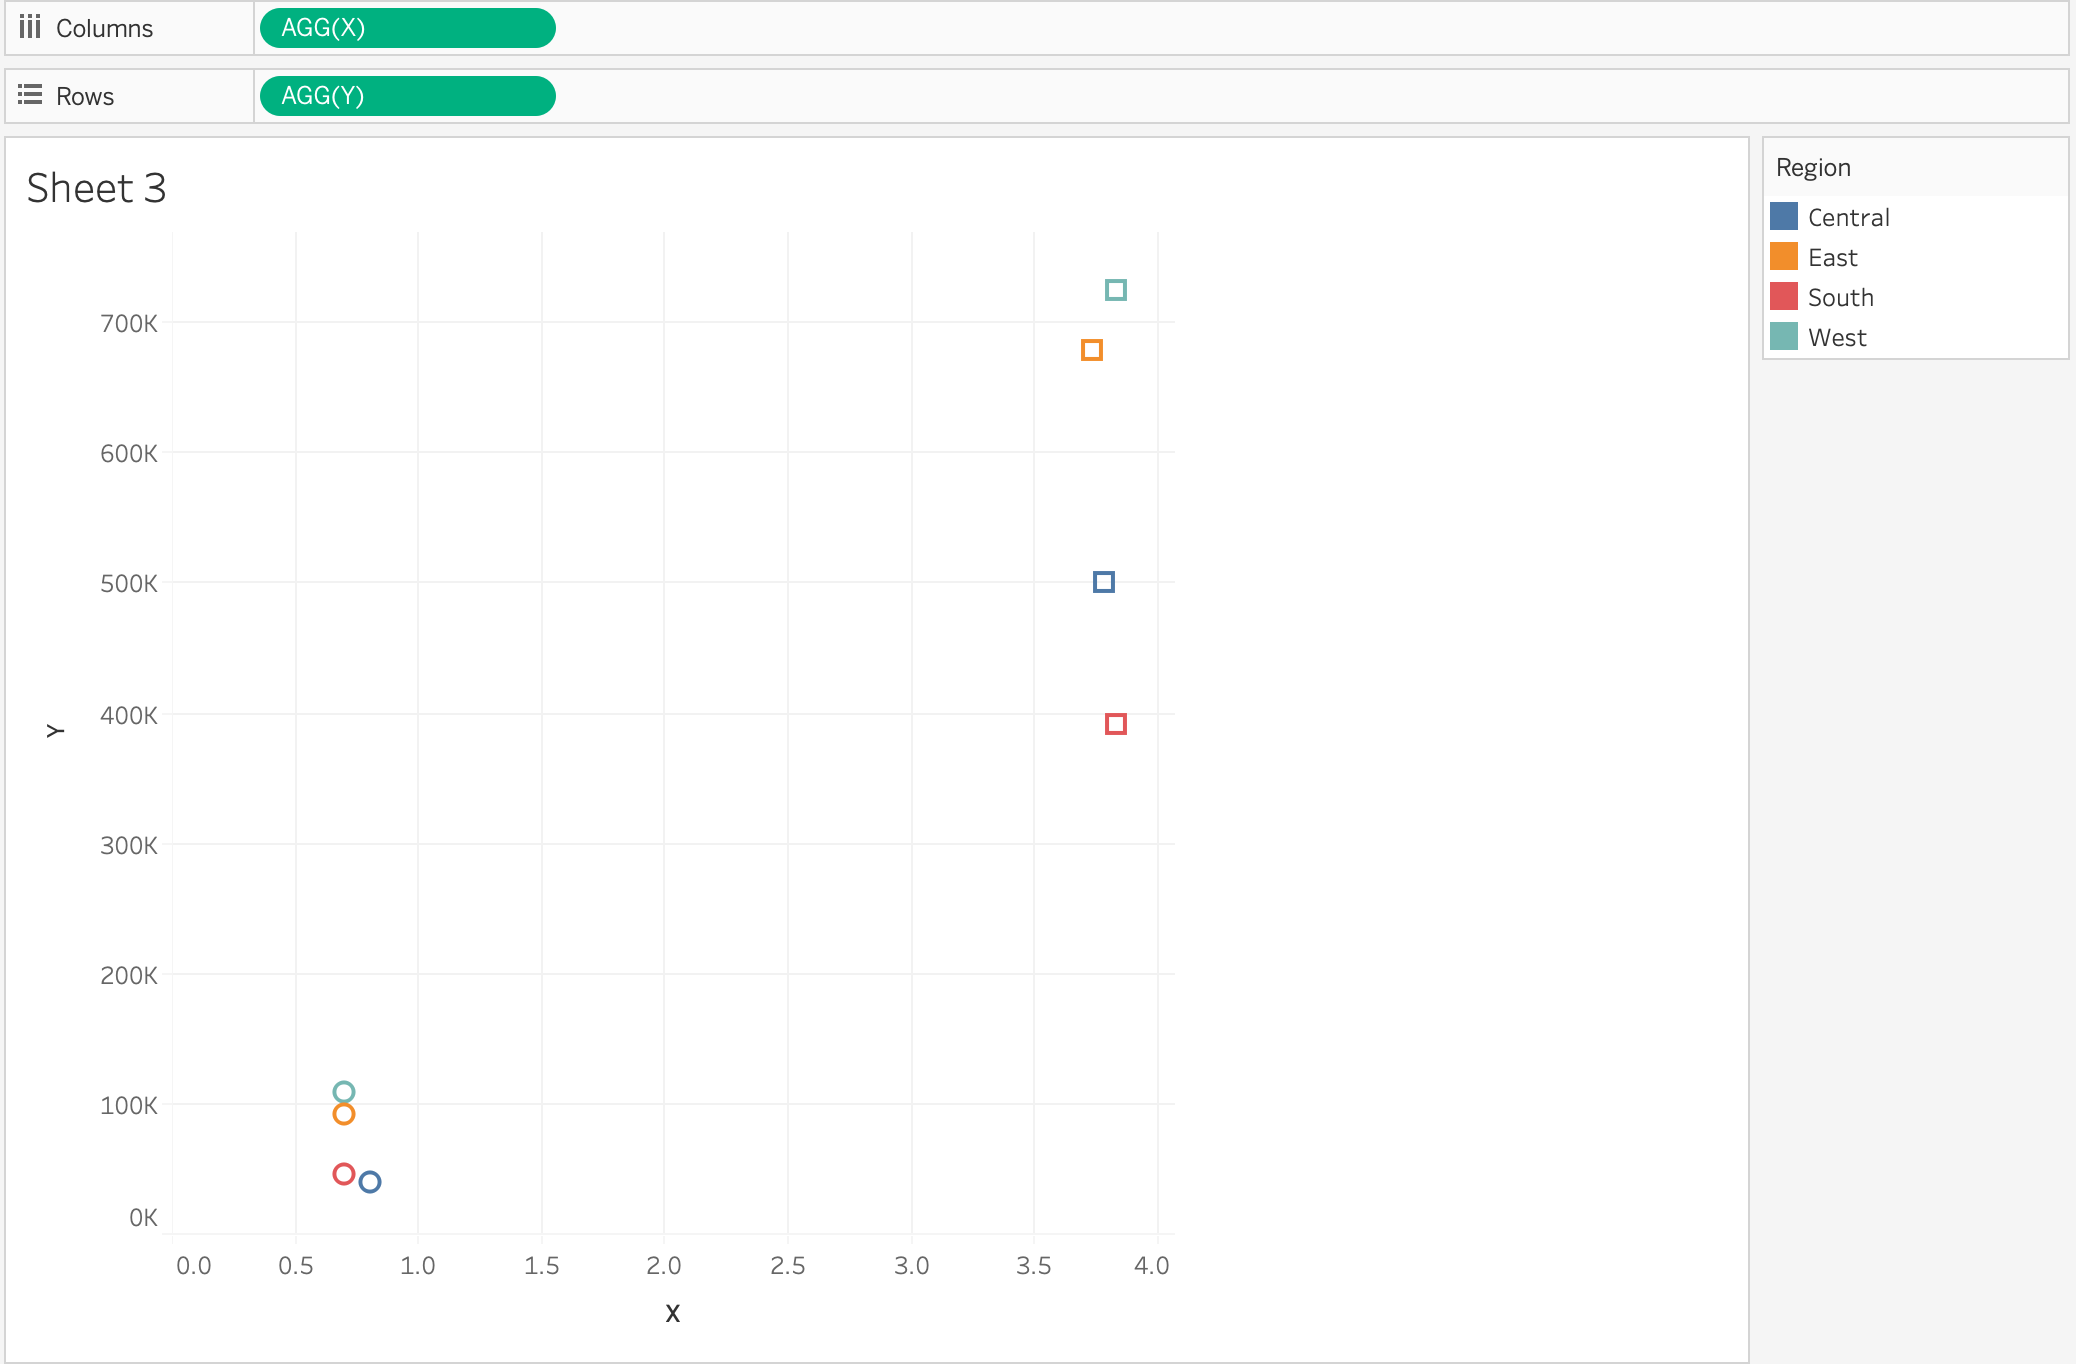Click the 2.0 X-axis tick label
The height and width of the screenshot is (1364, 2076).
point(663,1265)
